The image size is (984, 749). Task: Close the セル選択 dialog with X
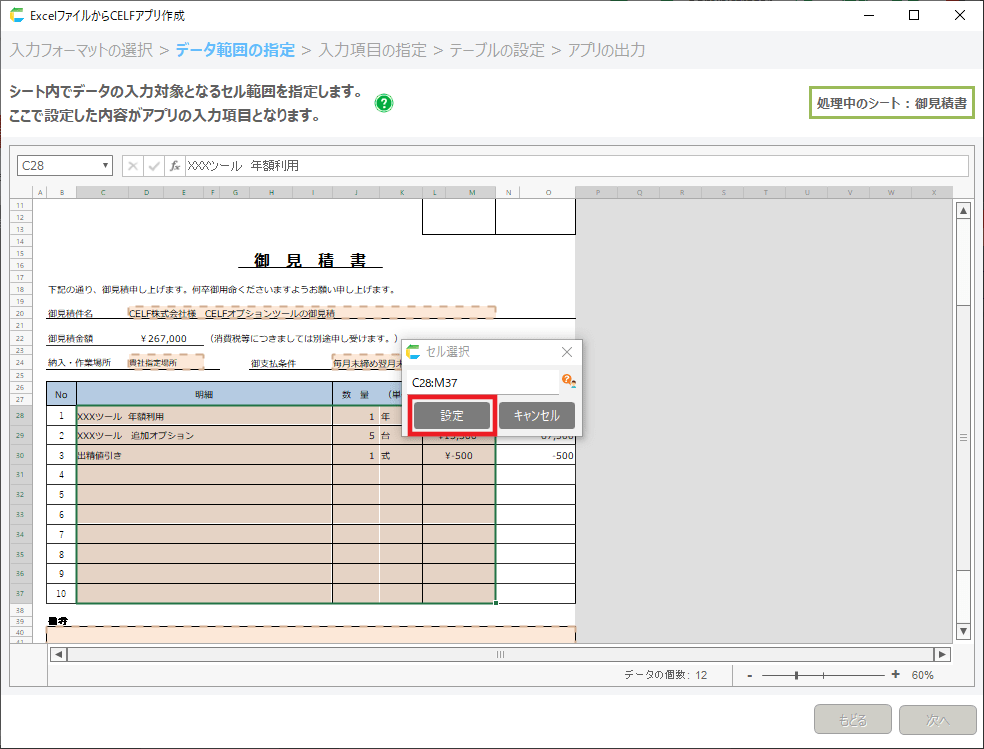[567, 352]
